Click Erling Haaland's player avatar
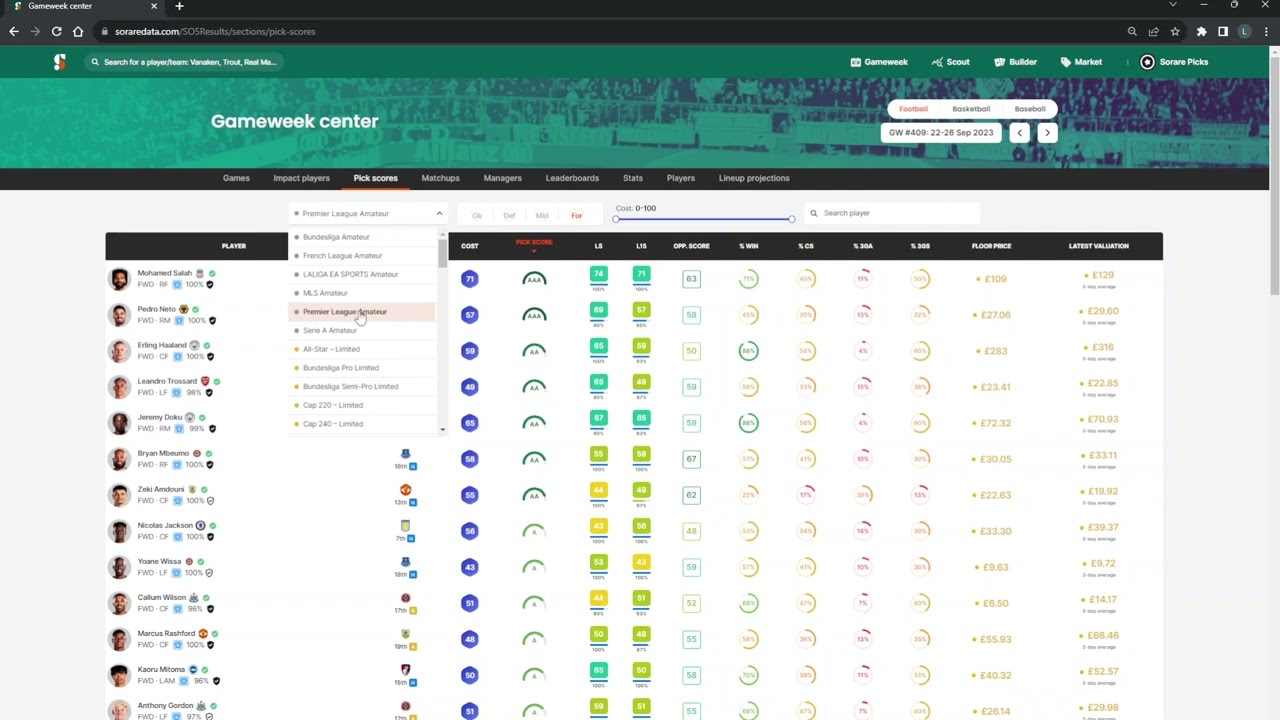 [120, 351]
